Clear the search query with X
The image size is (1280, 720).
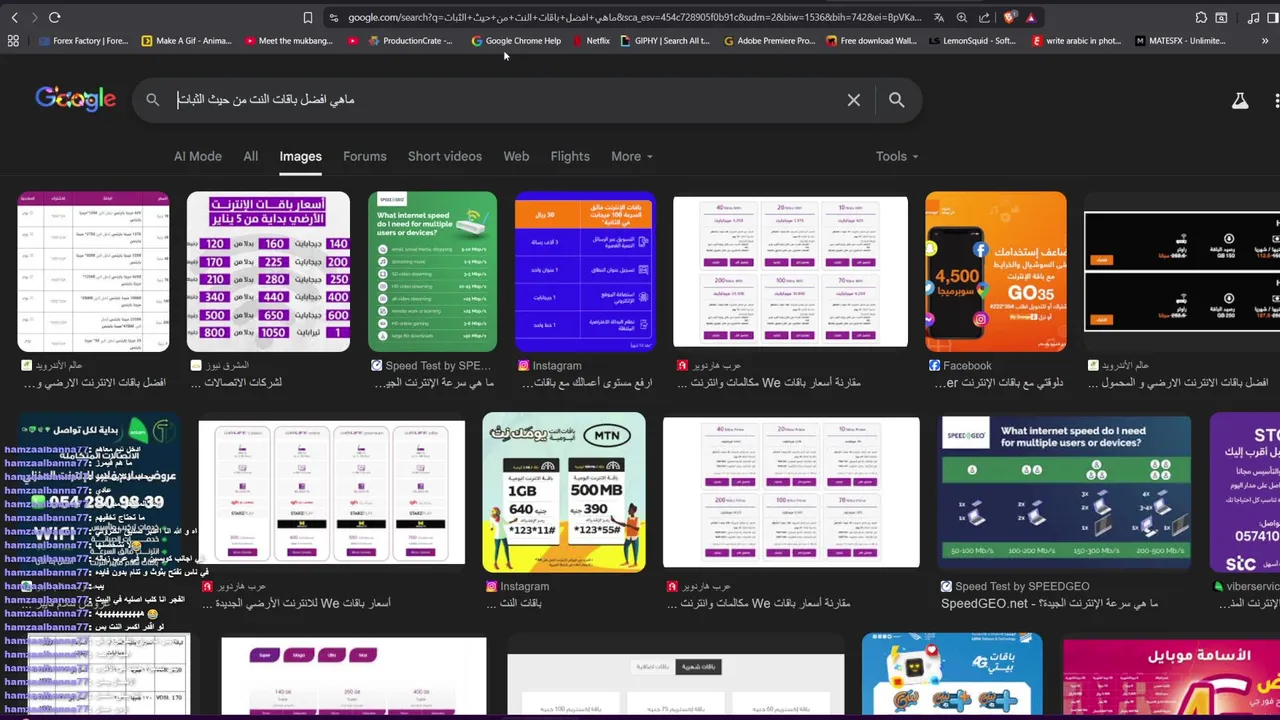click(x=853, y=100)
